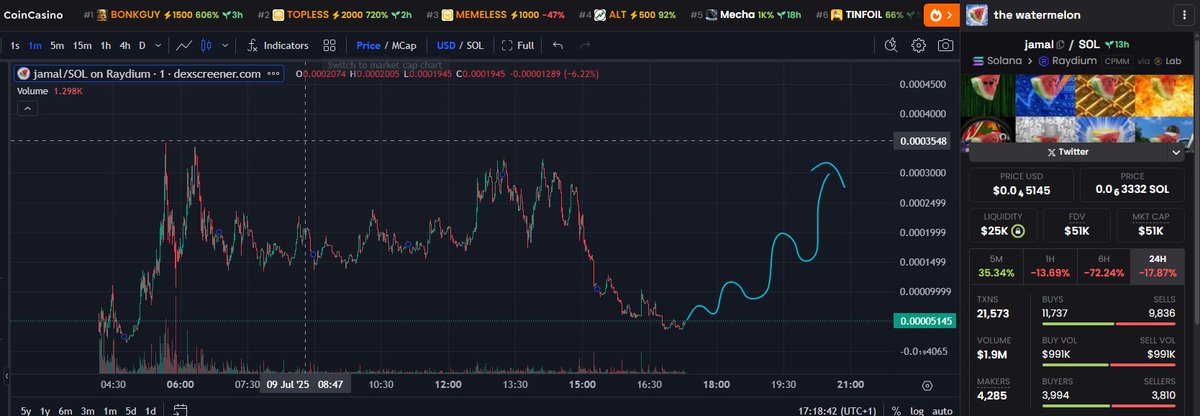Expand the timeframe dropdown arrow

158,45
